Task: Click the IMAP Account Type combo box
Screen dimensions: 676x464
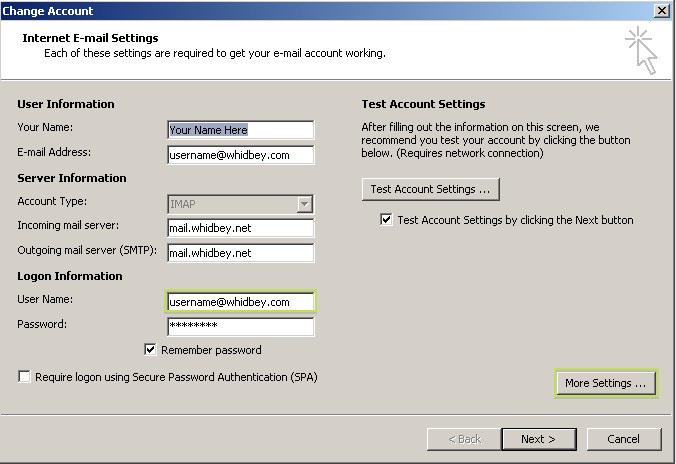Action: [x=241, y=204]
